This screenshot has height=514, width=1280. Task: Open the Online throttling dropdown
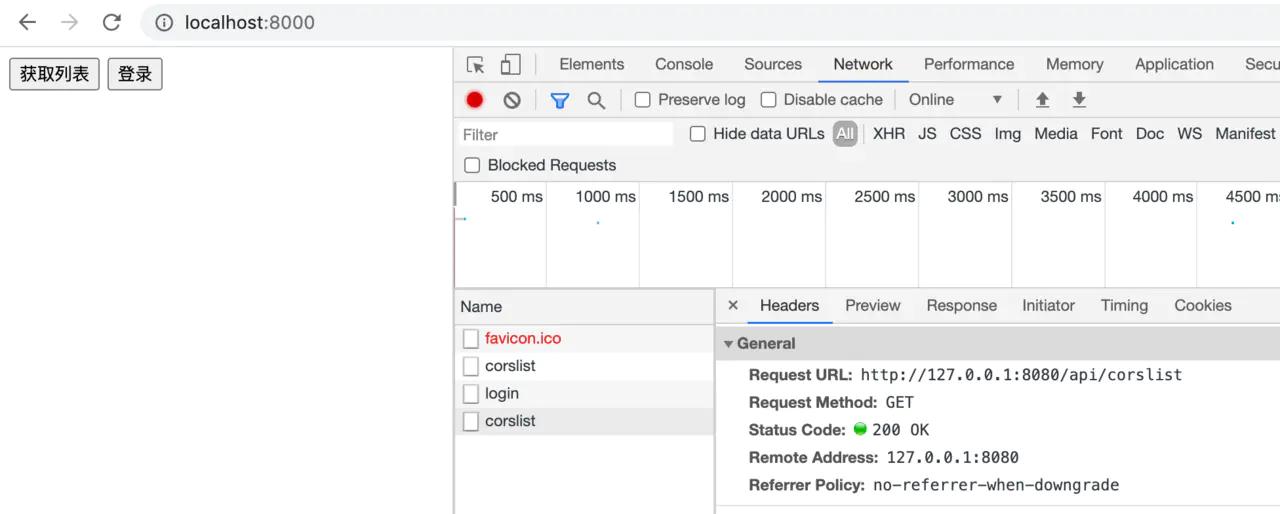[x=955, y=100]
